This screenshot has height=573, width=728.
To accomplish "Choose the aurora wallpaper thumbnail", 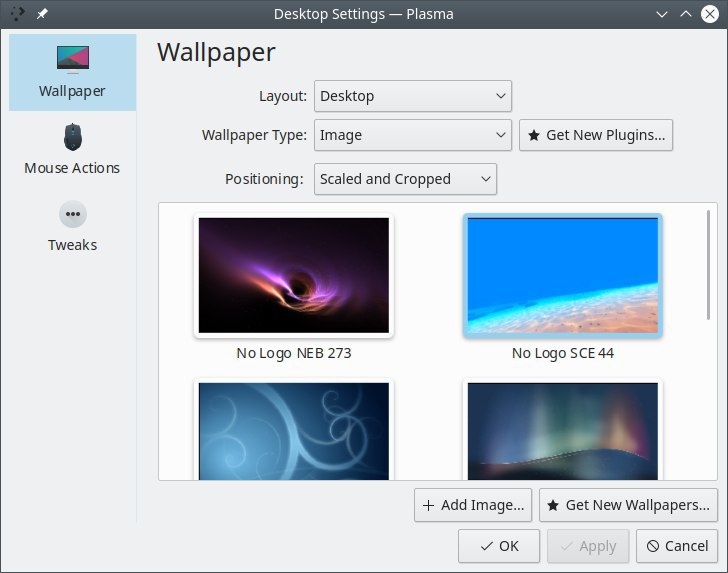I will coord(563,431).
